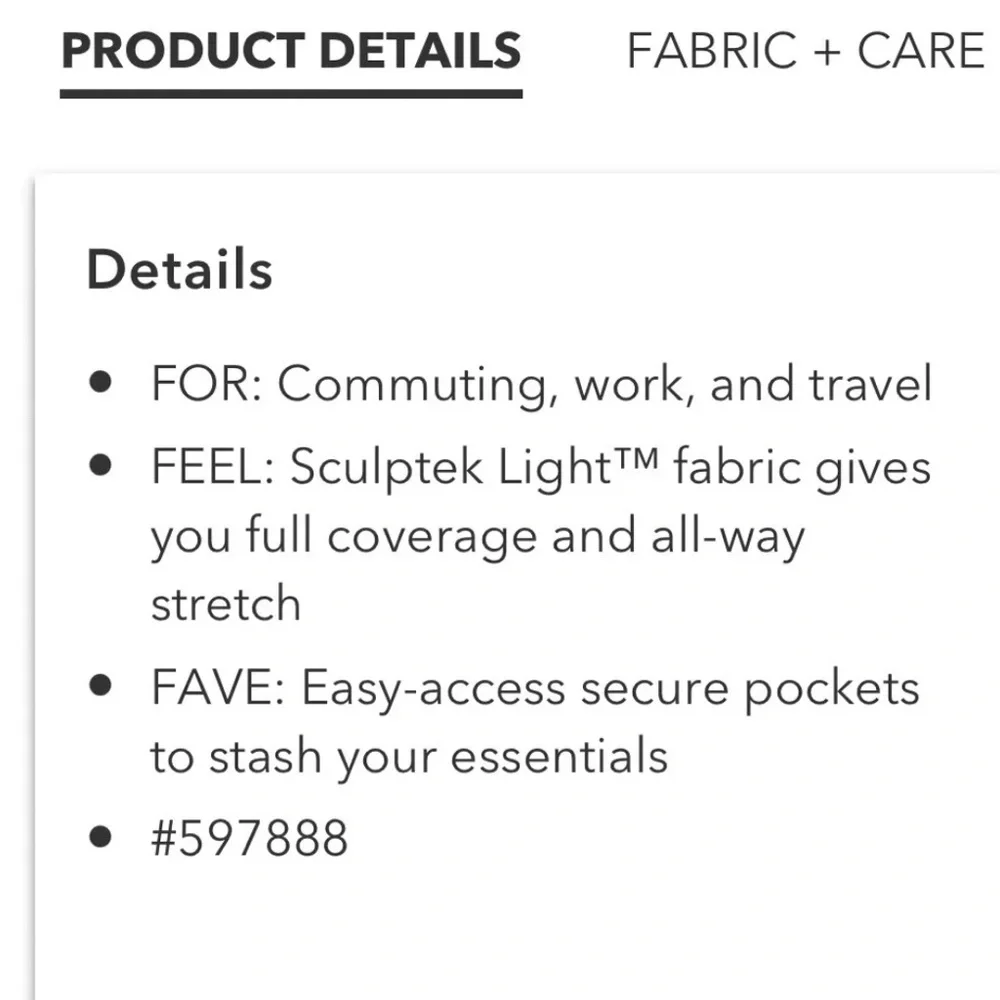Click the 'you full coverage and all-way' line
Image resolution: width=1000 pixels, height=1000 pixels.
tap(478, 536)
